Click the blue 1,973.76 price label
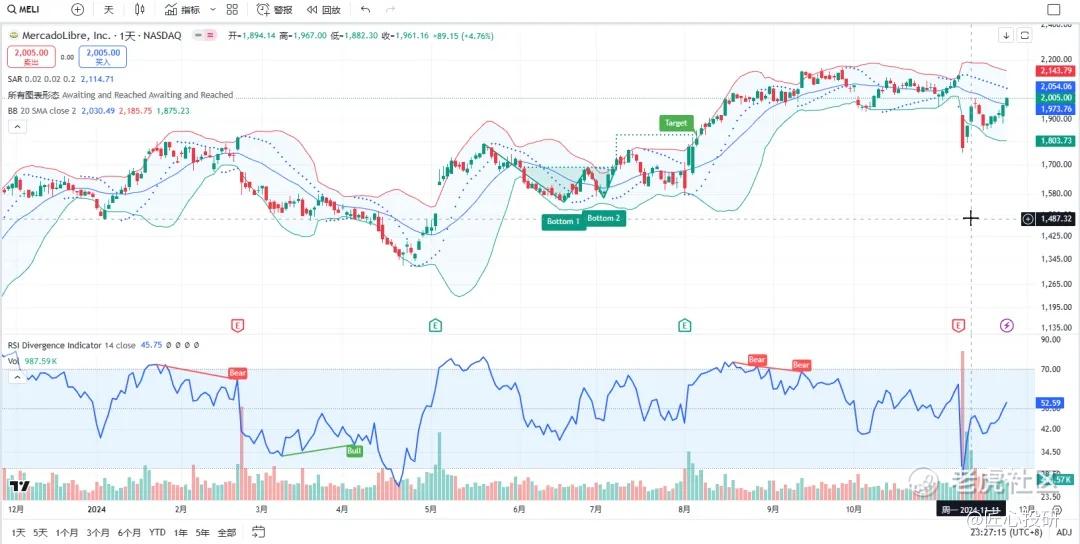This screenshot has width=1080, height=544. 1055,109
